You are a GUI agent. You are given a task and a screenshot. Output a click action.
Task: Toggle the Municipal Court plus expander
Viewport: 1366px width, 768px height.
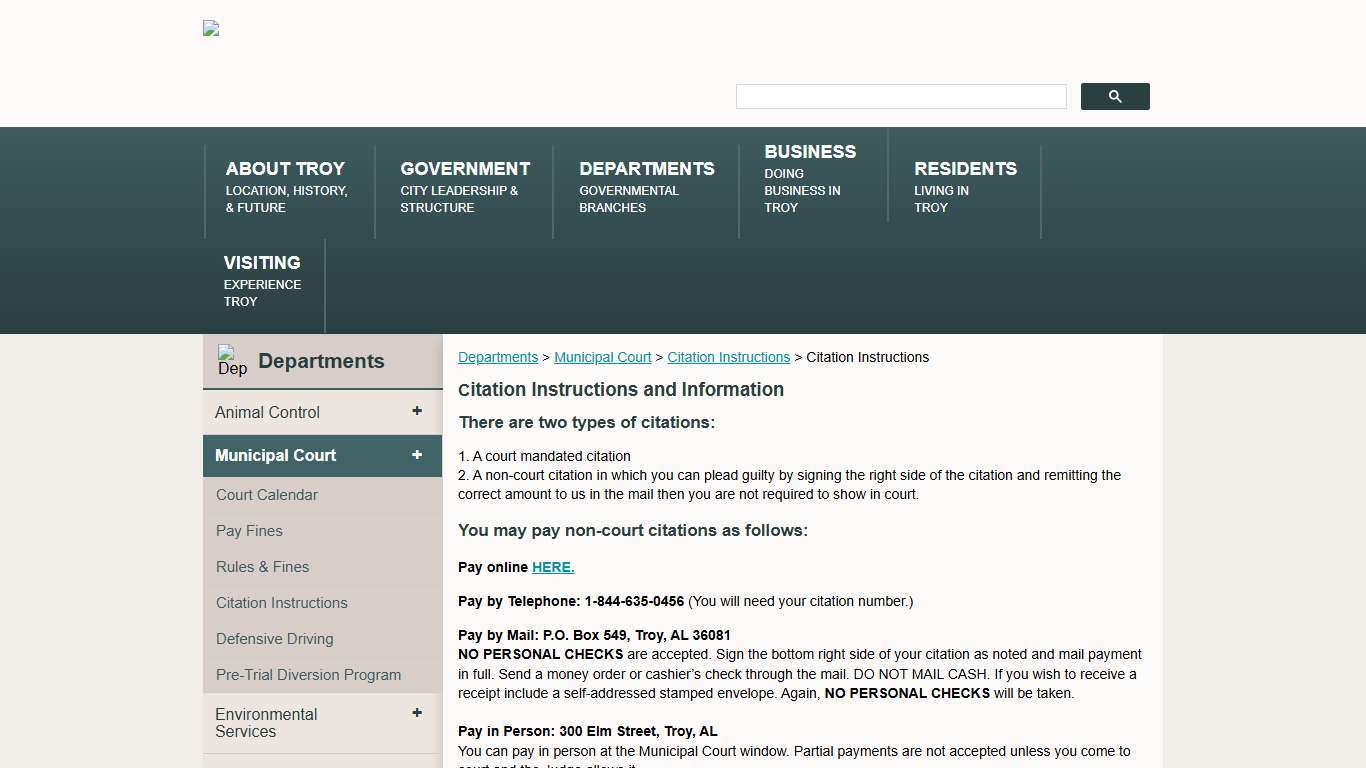[x=417, y=455]
